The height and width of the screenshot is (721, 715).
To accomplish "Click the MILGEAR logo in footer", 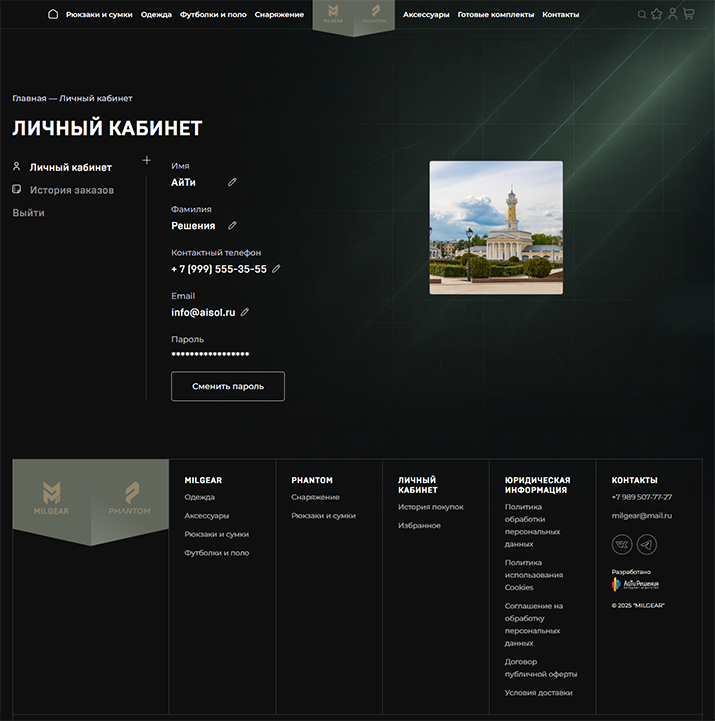I will point(51,498).
